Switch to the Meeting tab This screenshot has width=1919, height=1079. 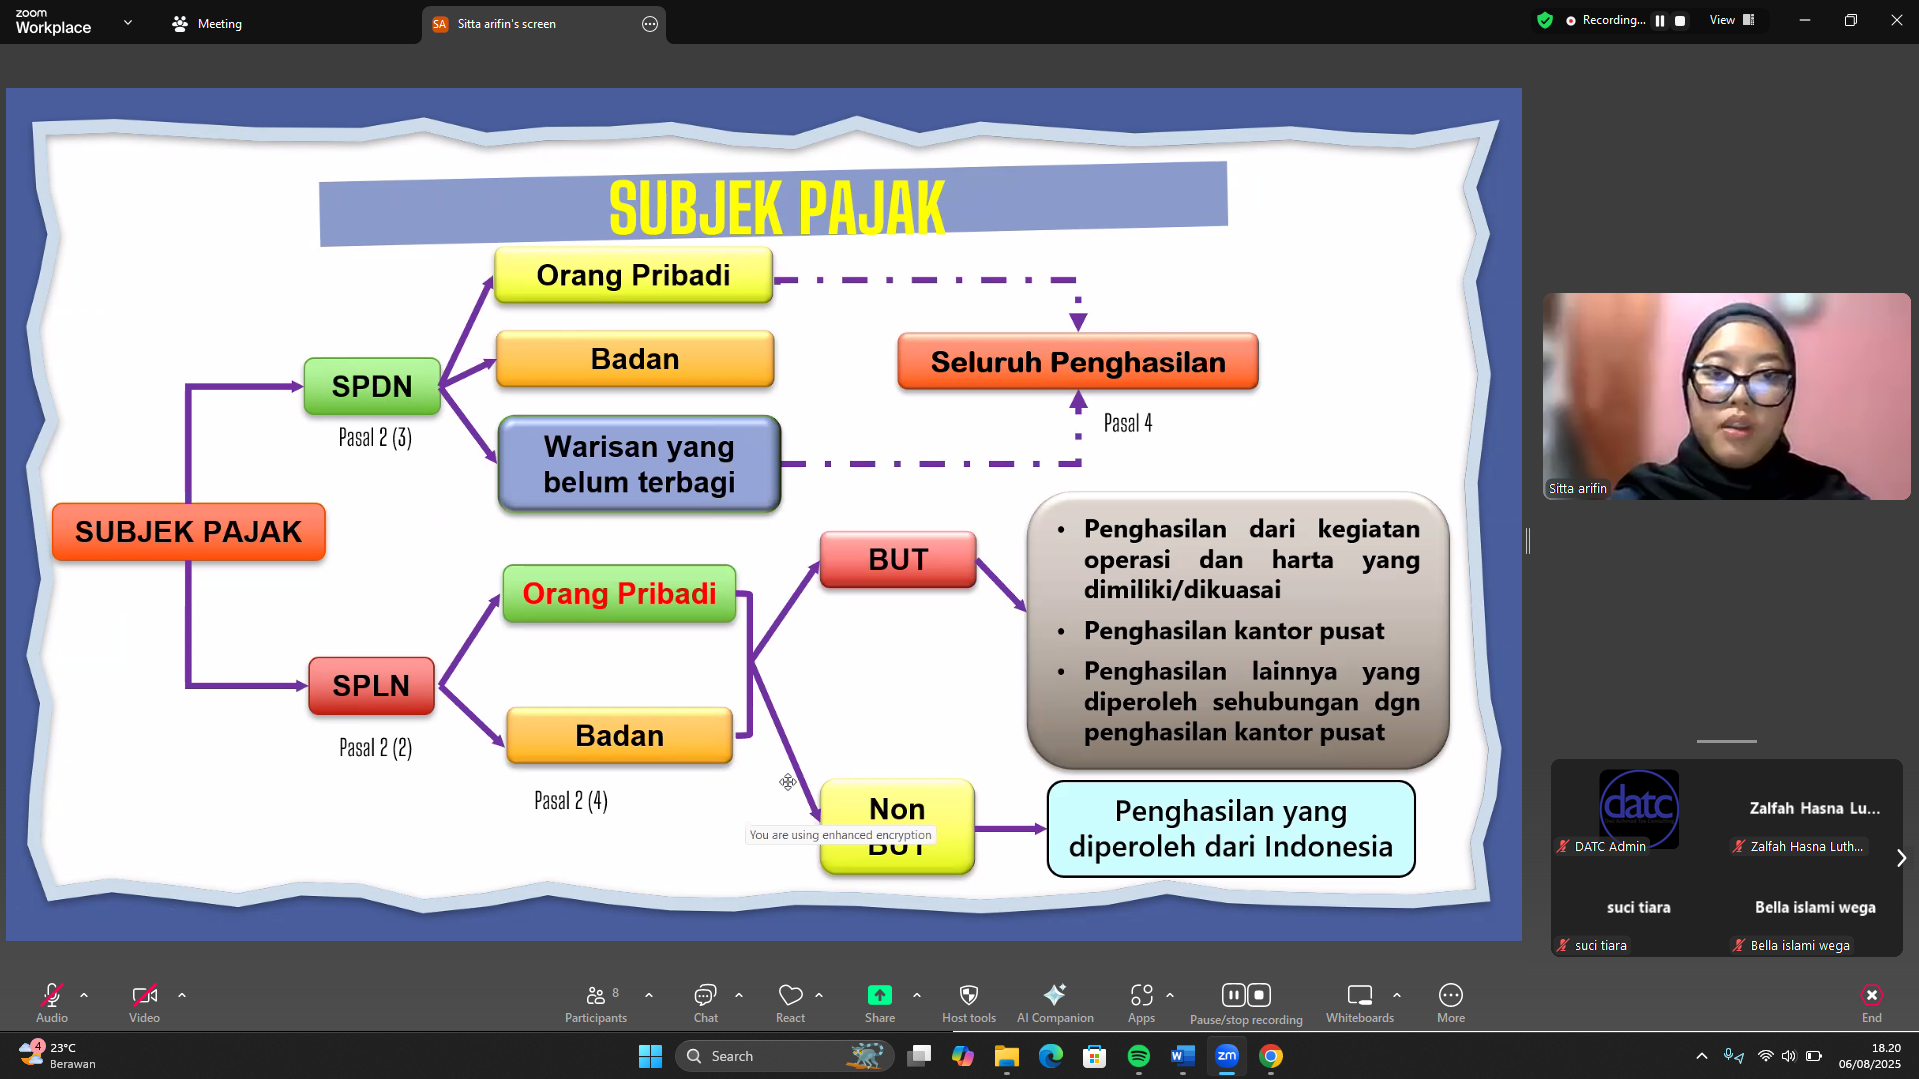(x=208, y=24)
